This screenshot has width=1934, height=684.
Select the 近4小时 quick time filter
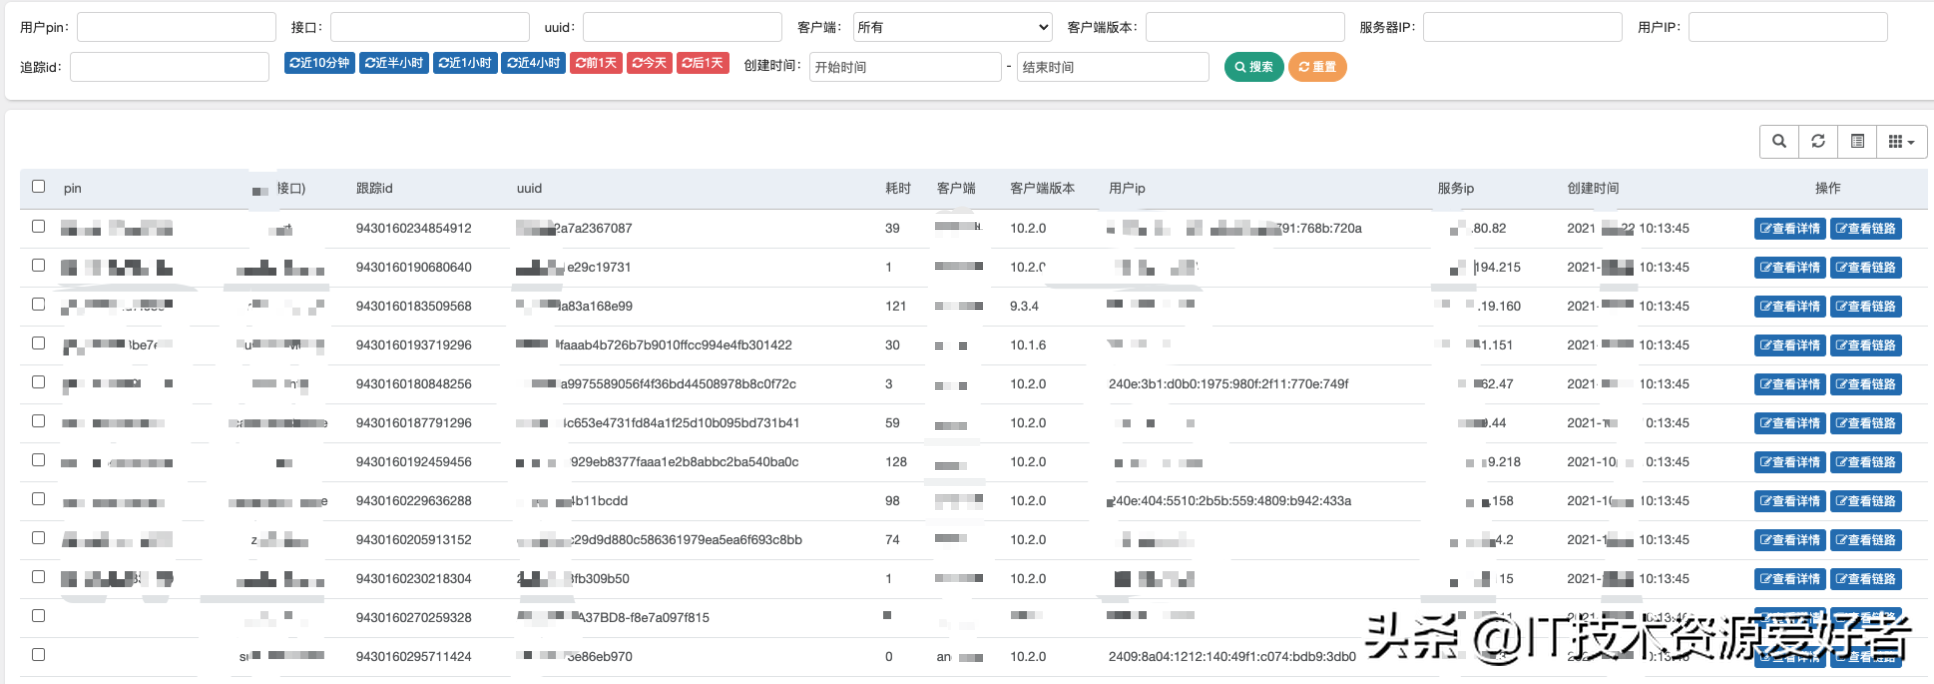tap(533, 63)
